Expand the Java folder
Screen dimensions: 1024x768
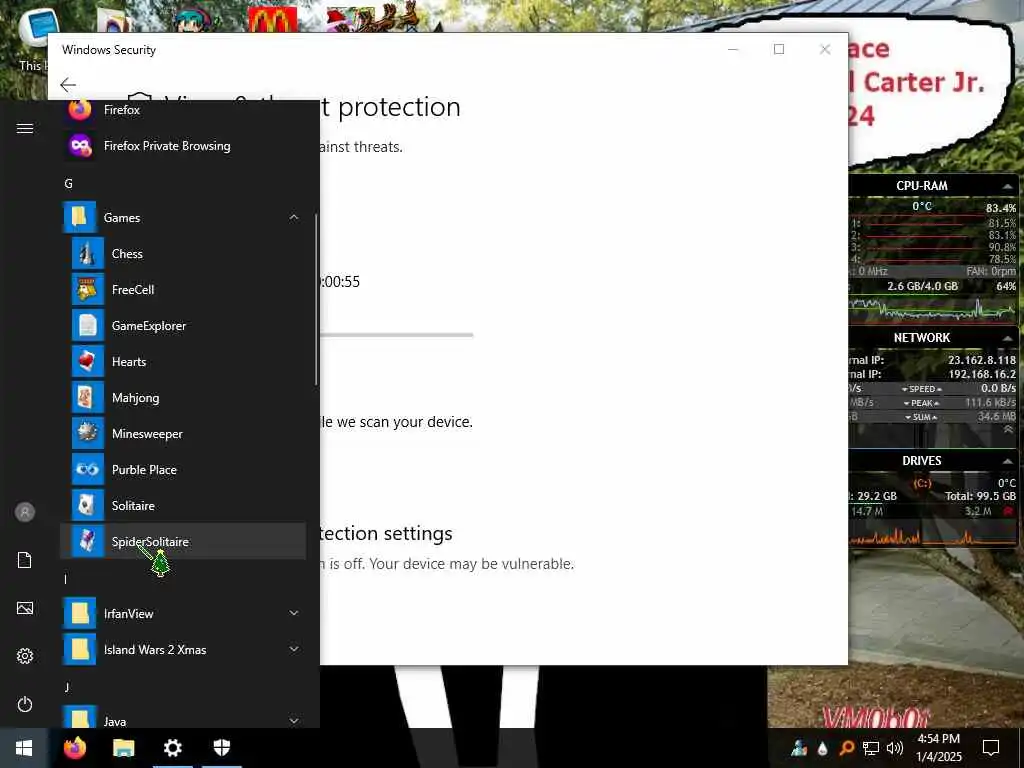point(183,718)
